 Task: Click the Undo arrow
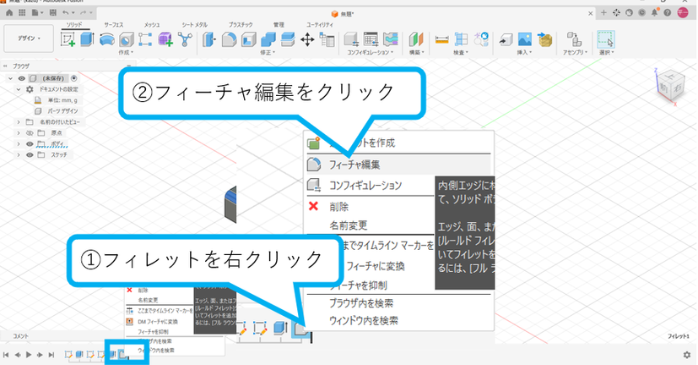pos(65,13)
